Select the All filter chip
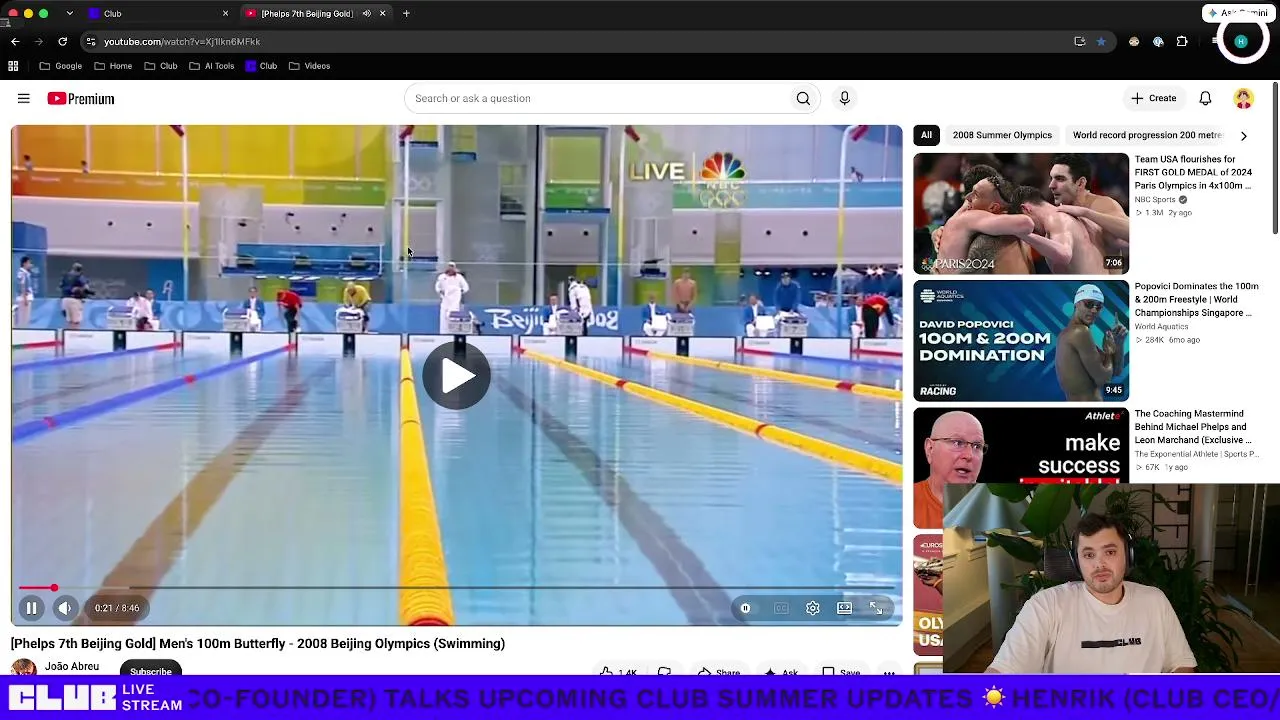The width and height of the screenshot is (1280, 720). 926,135
